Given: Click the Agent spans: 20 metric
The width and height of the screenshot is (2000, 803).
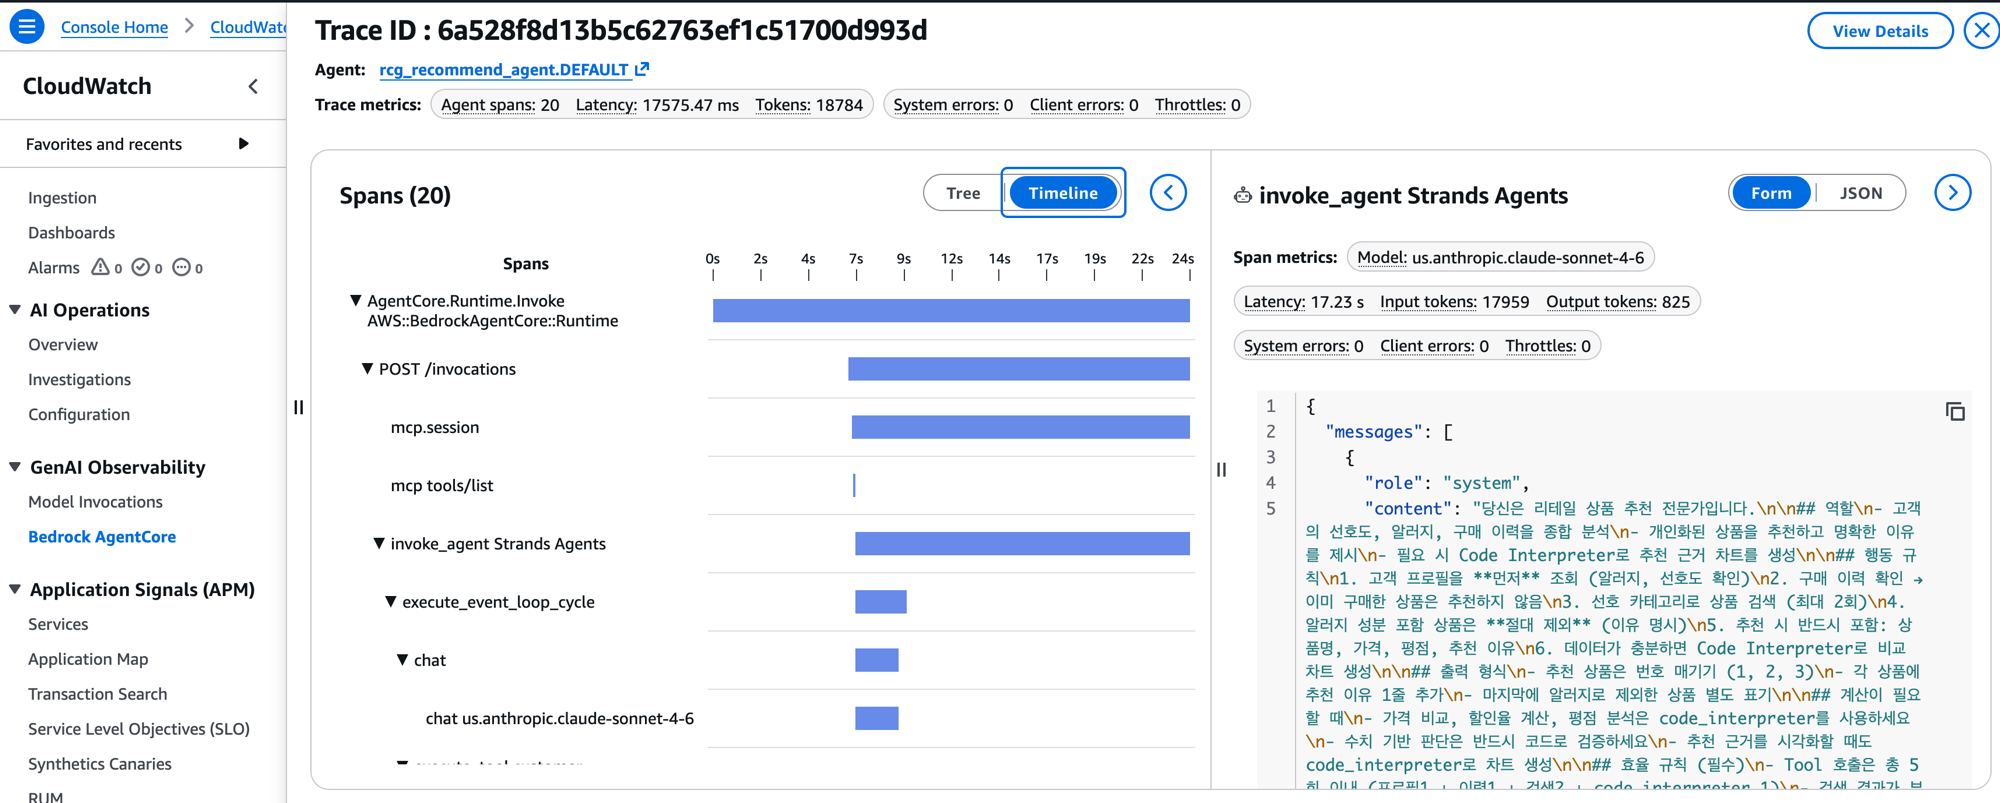Looking at the screenshot, I should (x=500, y=105).
